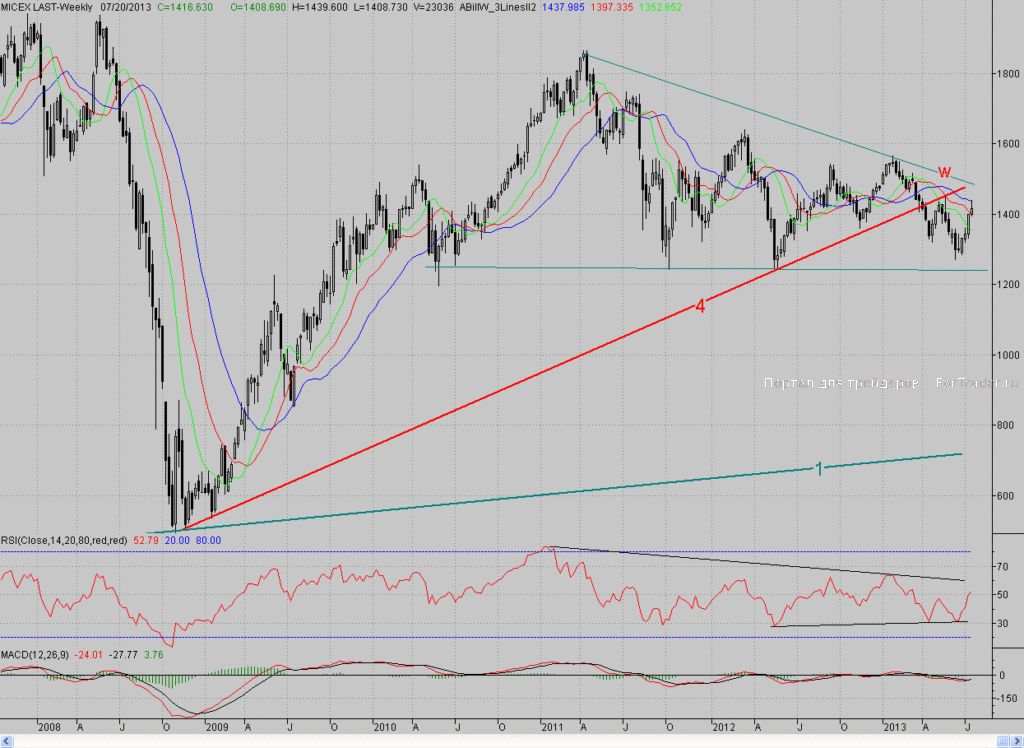The height and width of the screenshot is (748, 1024).
Task: Click the 600 level on the price axis
Action: 1006,496
